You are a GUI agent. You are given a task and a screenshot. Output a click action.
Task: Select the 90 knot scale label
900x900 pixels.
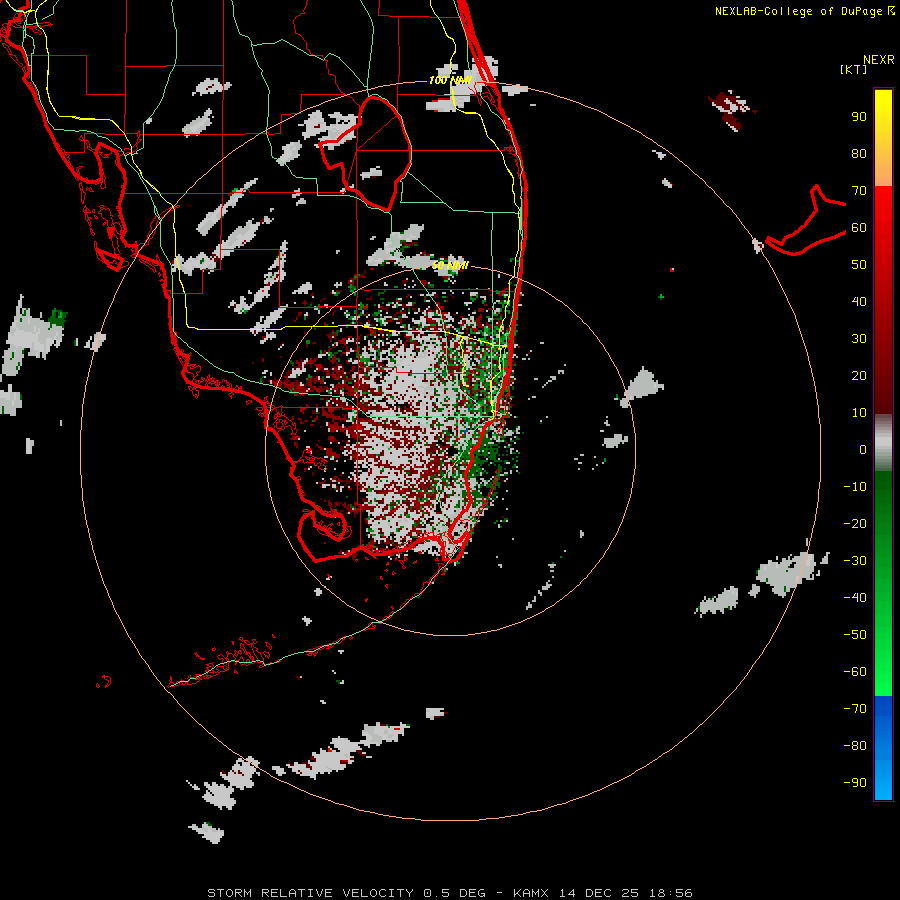pos(859,117)
